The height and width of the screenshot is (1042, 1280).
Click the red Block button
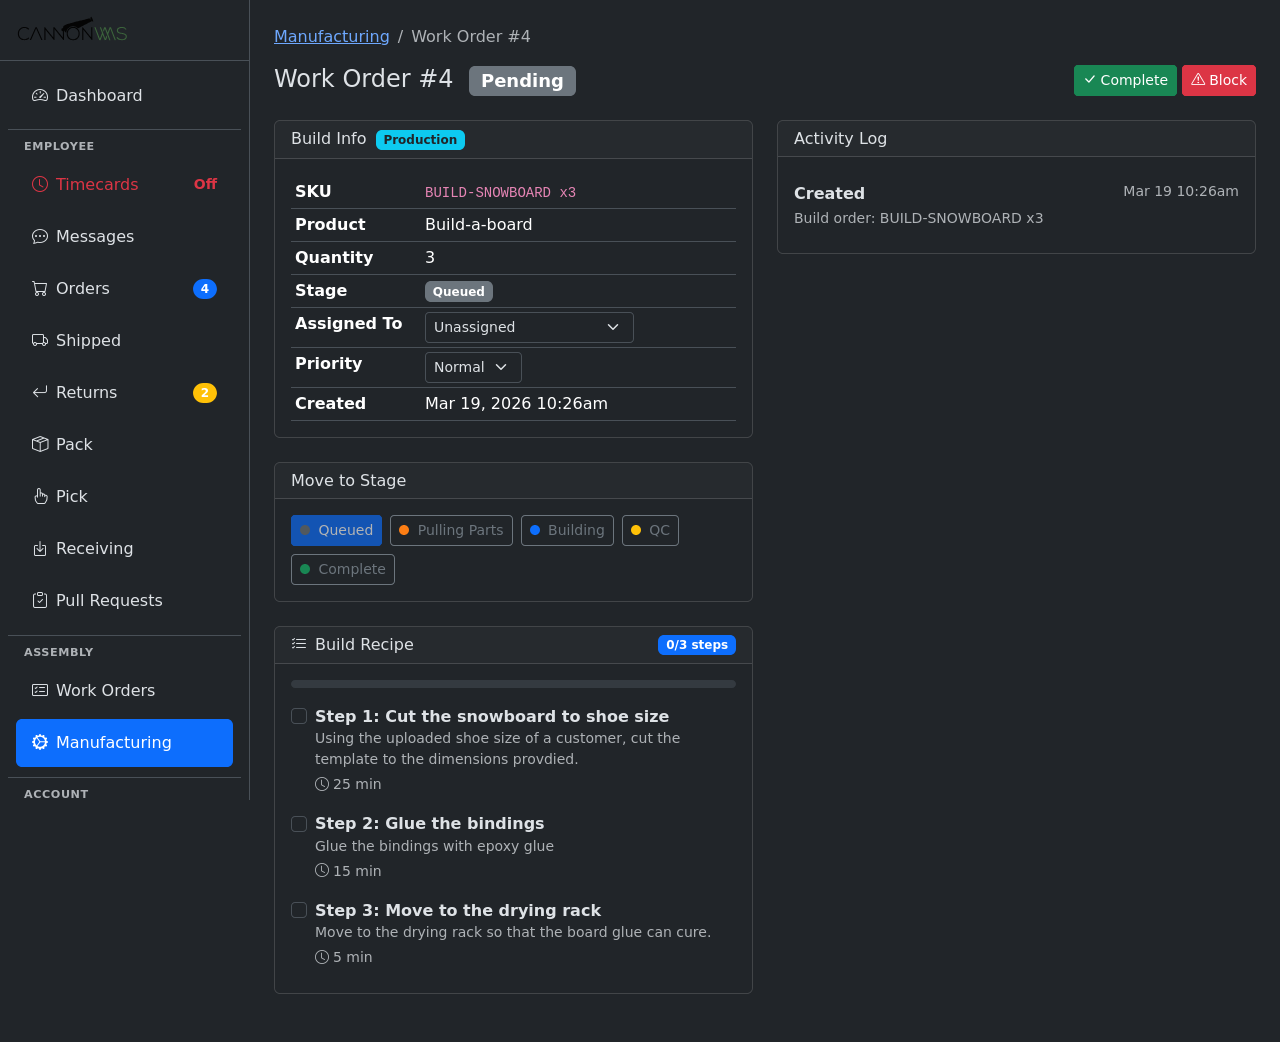[1218, 80]
